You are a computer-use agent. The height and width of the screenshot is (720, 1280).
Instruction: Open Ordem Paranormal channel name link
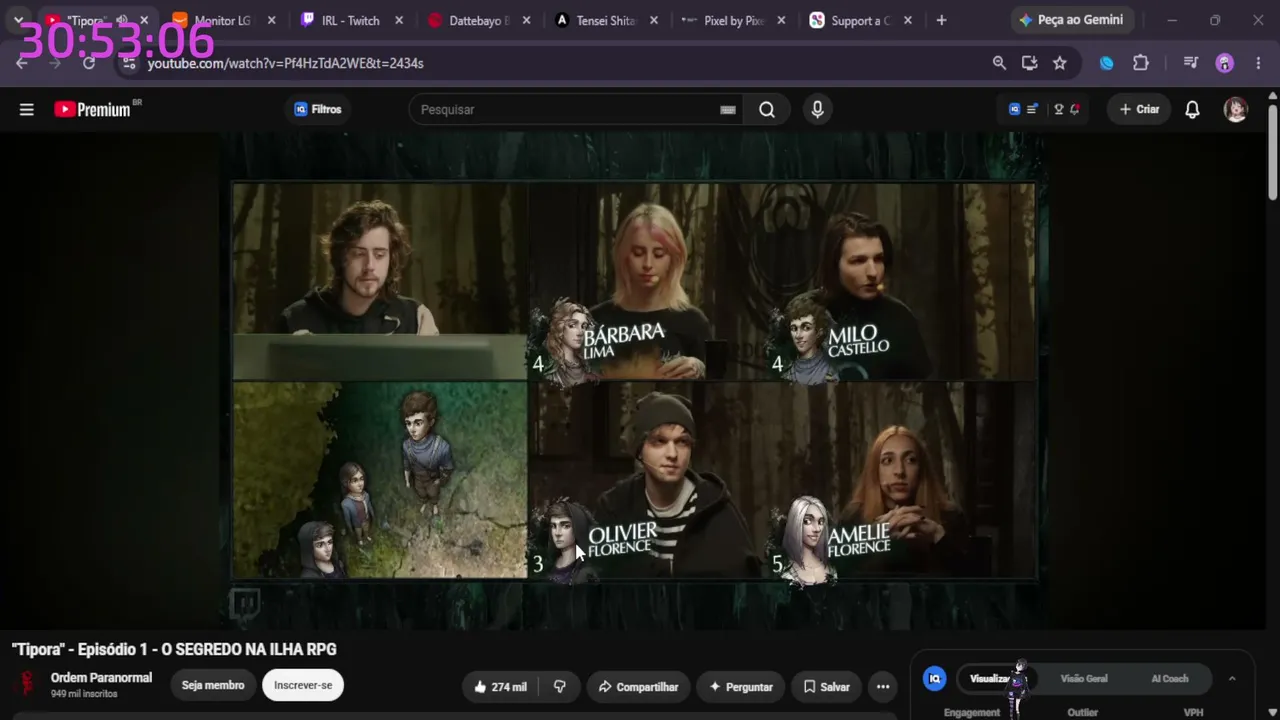coord(101,678)
